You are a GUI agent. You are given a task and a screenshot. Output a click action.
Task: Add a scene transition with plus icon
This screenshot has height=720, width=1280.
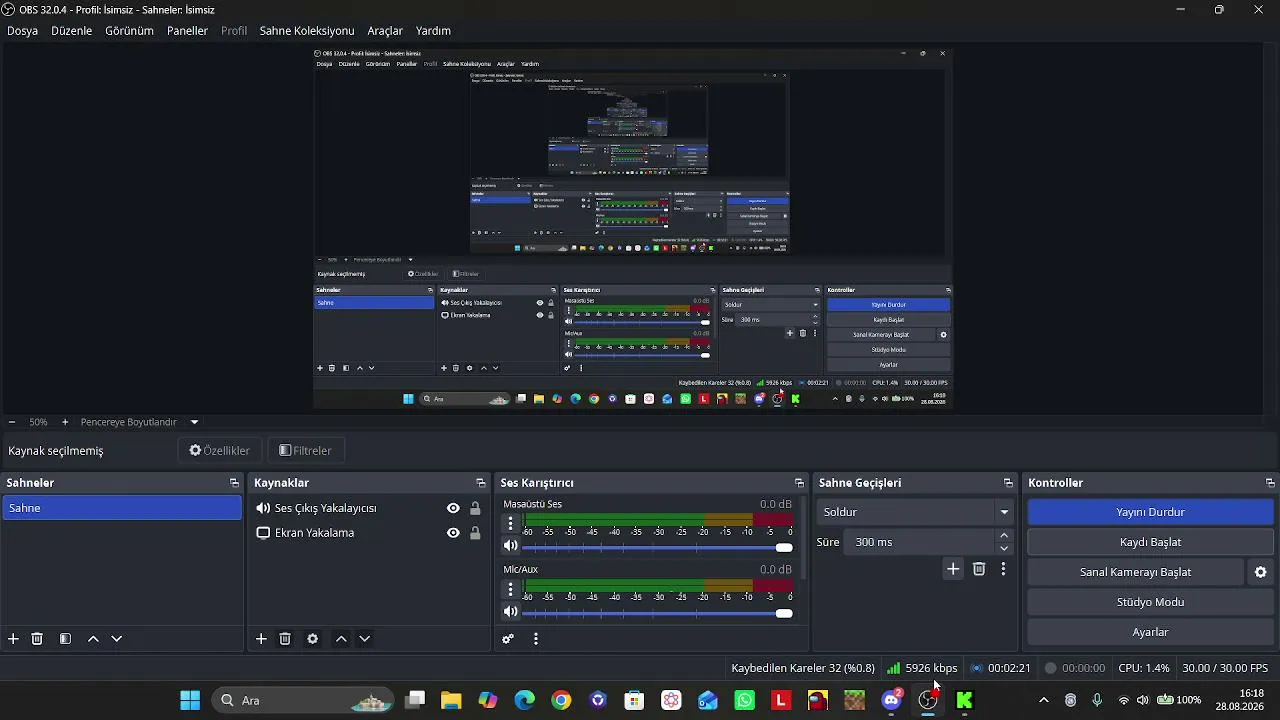(x=953, y=569)
